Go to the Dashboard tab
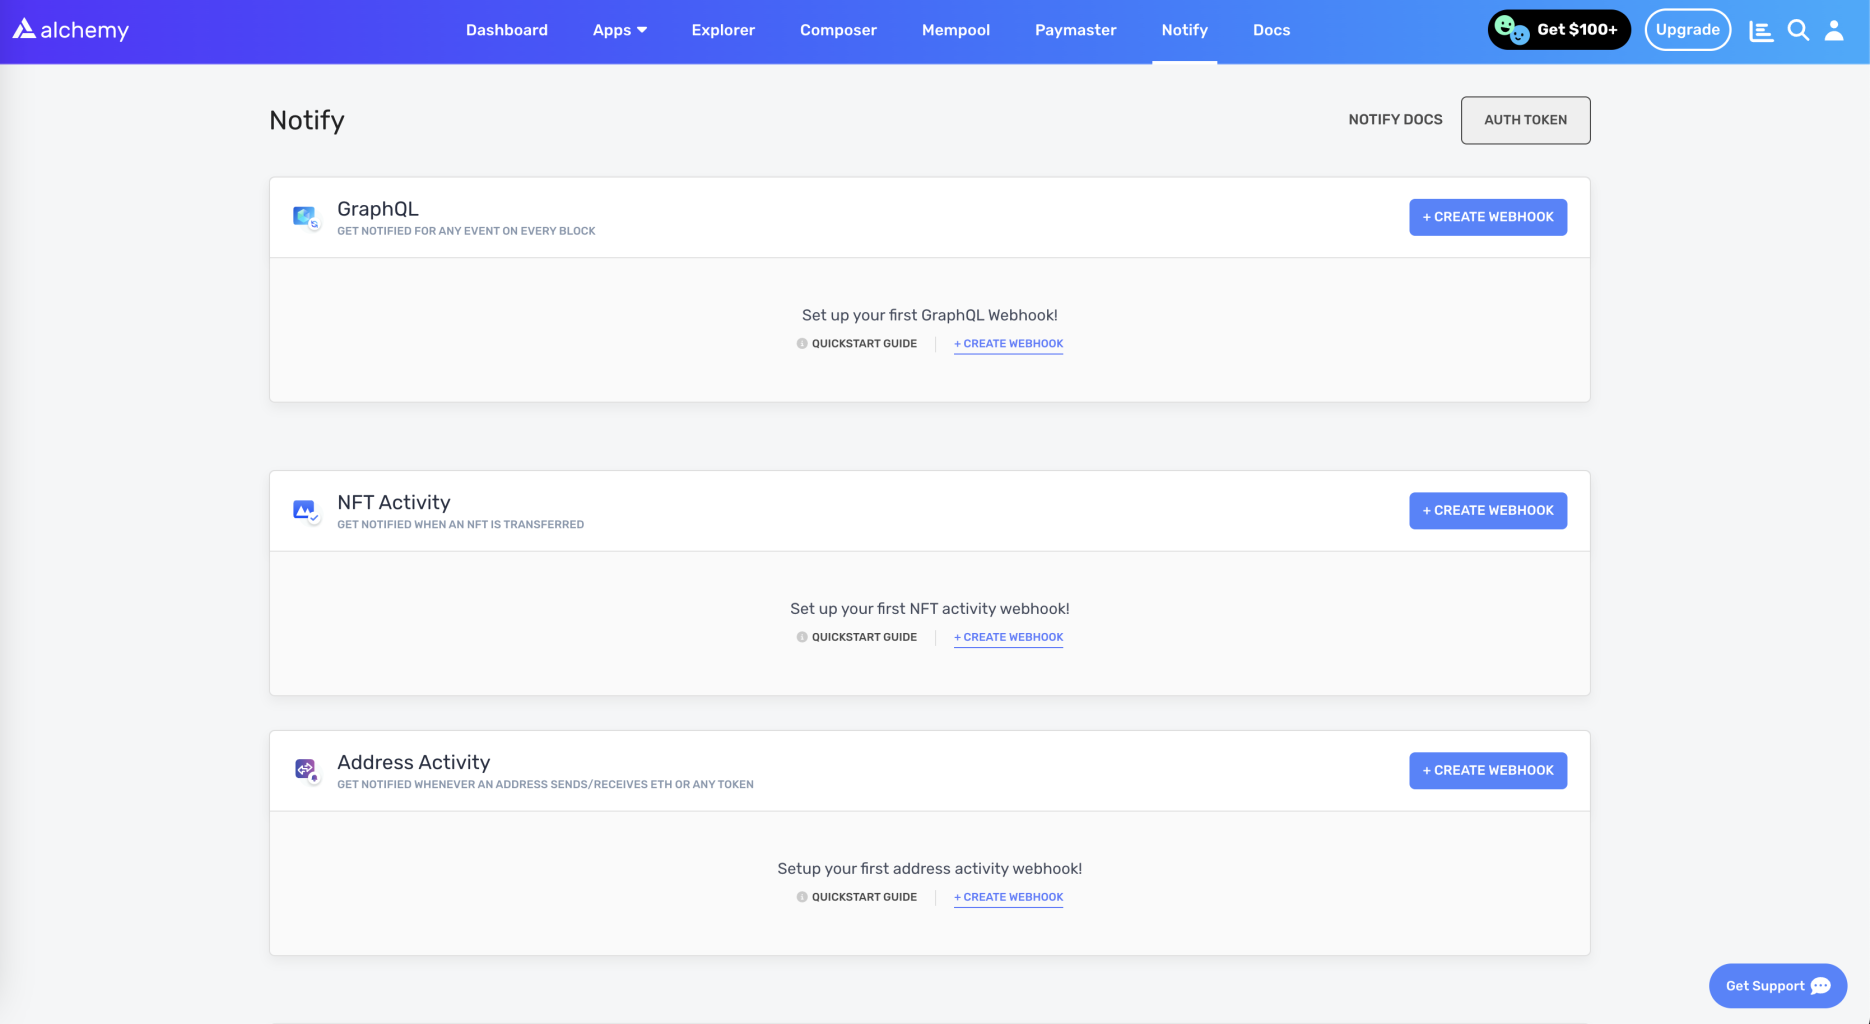 [x=507, y=30]
